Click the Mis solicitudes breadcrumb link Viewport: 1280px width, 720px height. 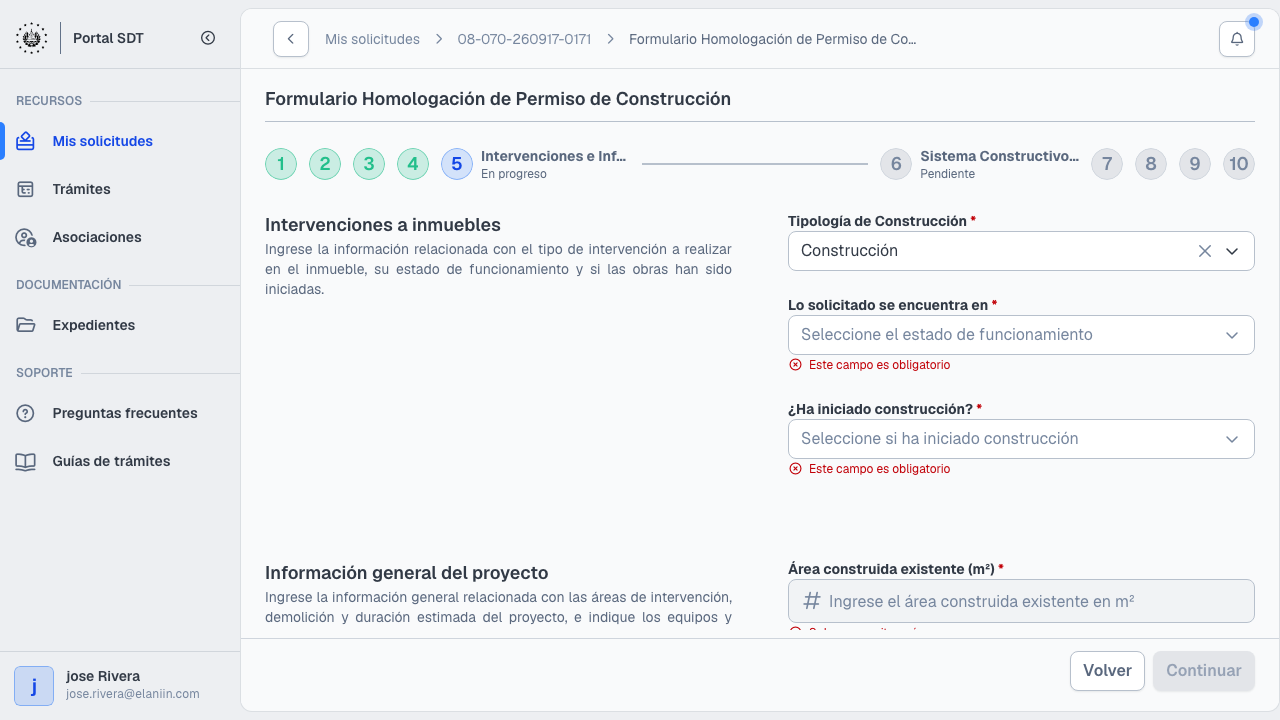[372, 39]
